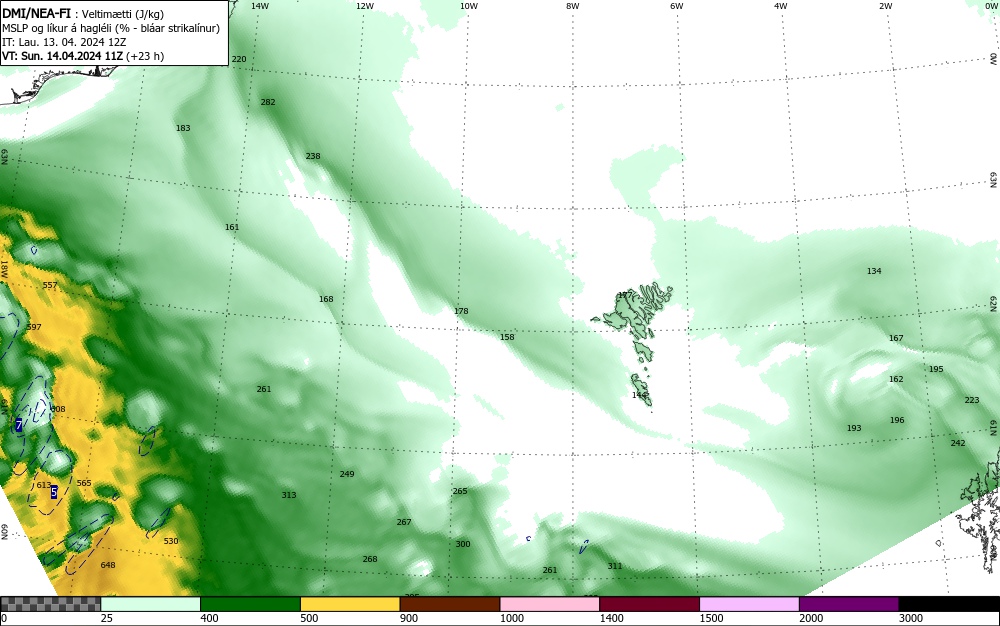
Task: Click the map value 557
Action: pos(50,286)
